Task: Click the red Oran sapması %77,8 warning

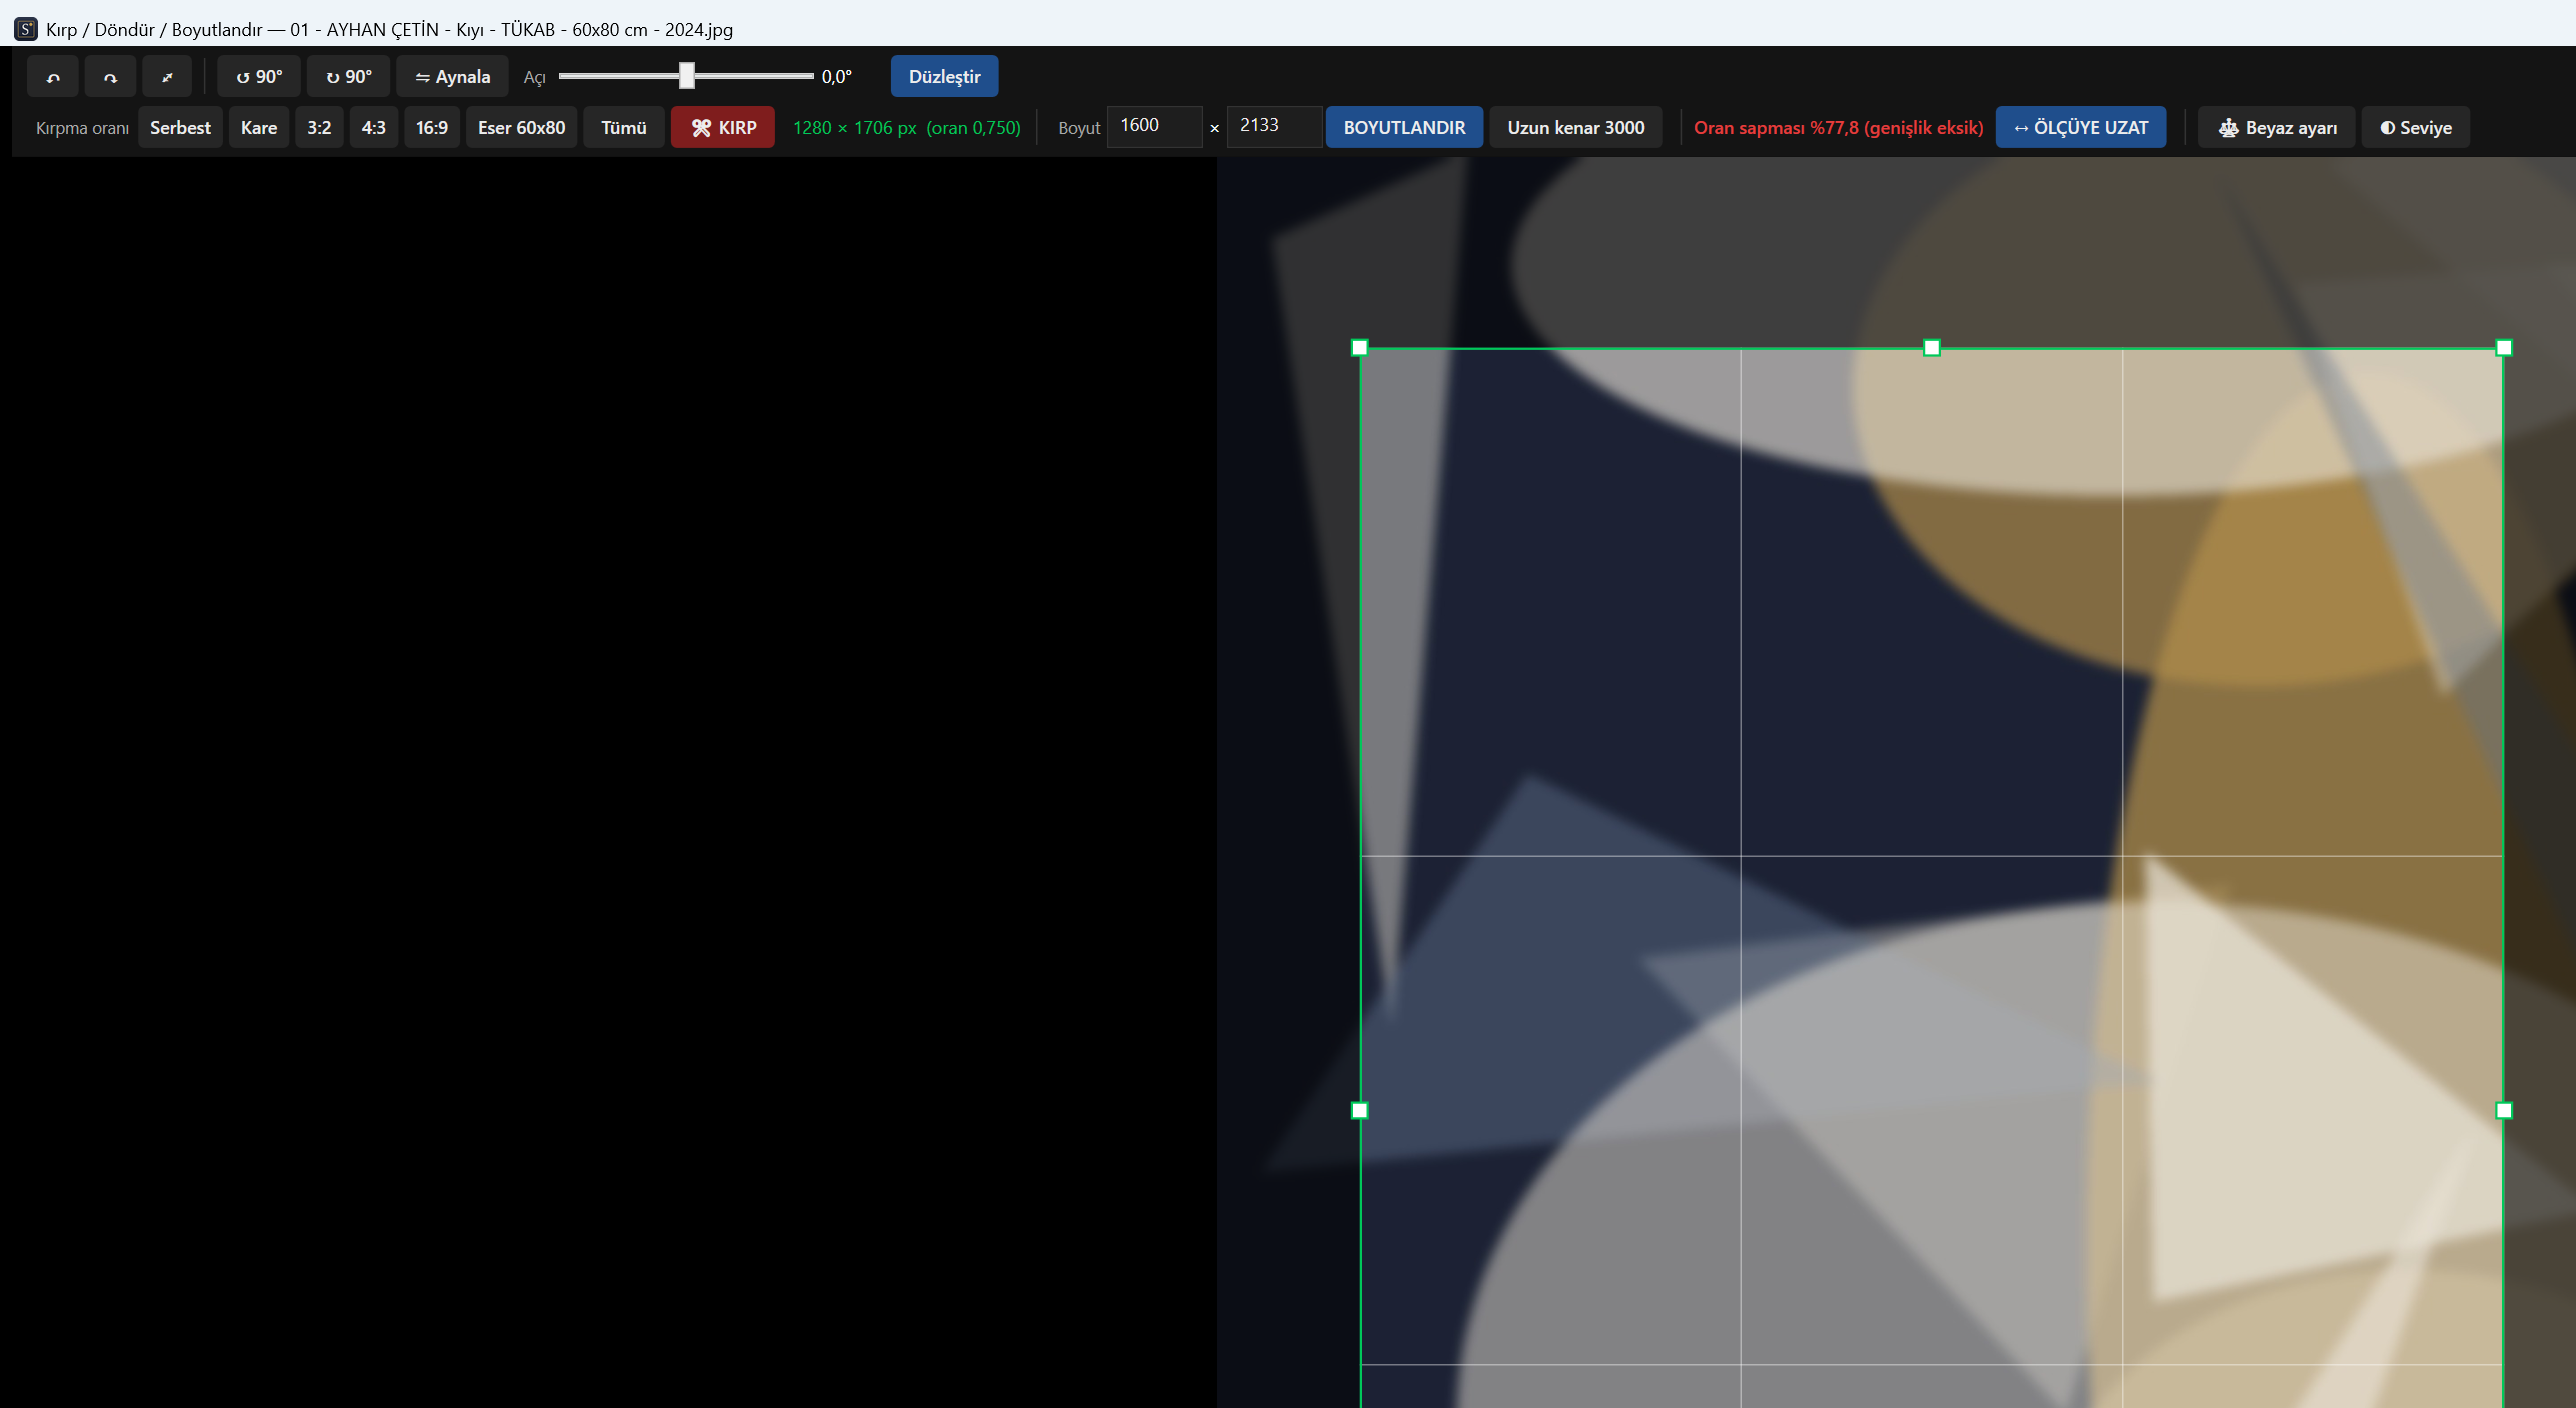Action: tap(1838, 128)
